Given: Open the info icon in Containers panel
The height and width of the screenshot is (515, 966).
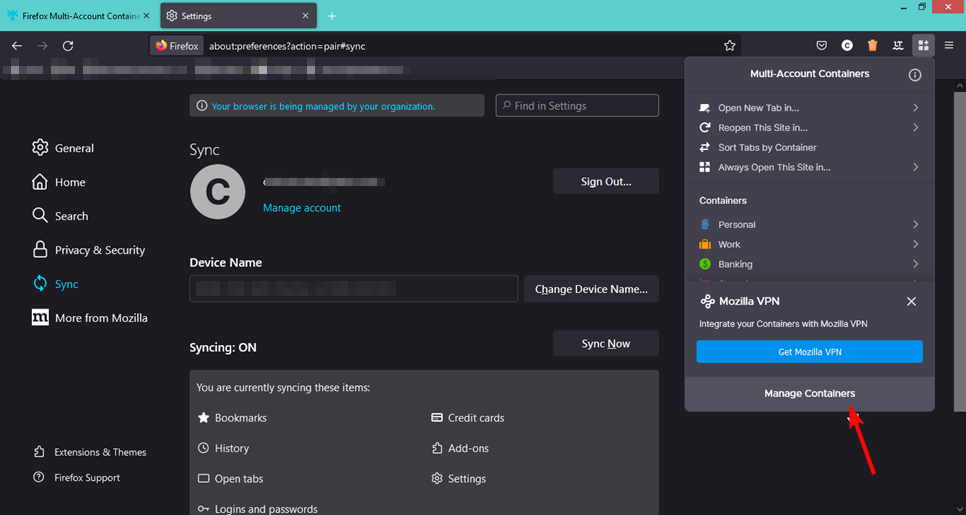Looking at the screenshot, I should [x=914, y=75].
